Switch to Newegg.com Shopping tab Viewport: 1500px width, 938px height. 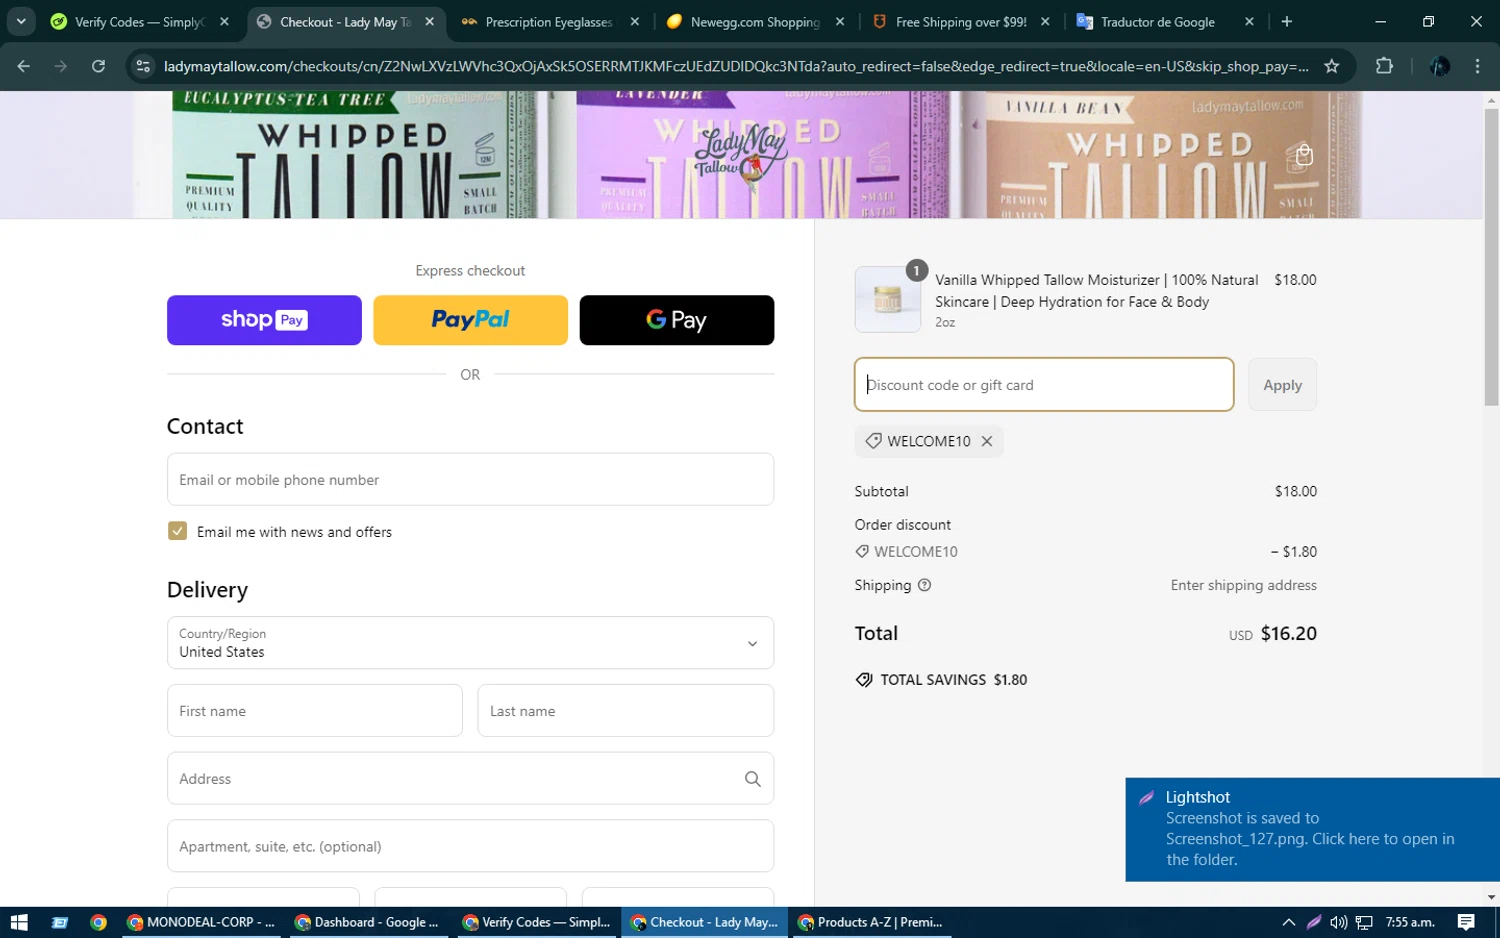coord(755,21)
